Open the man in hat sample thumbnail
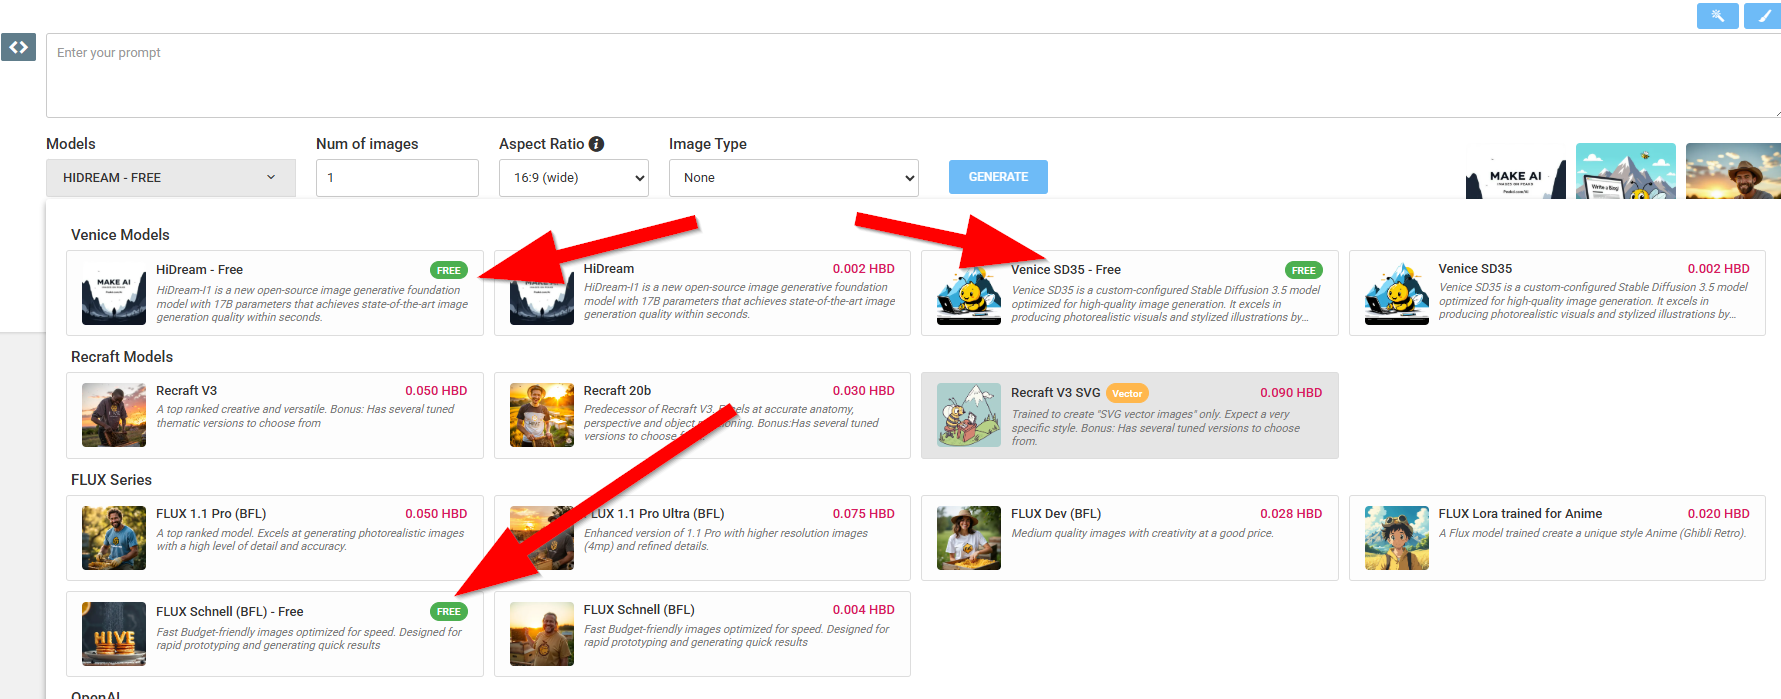 coord(1733,171)
